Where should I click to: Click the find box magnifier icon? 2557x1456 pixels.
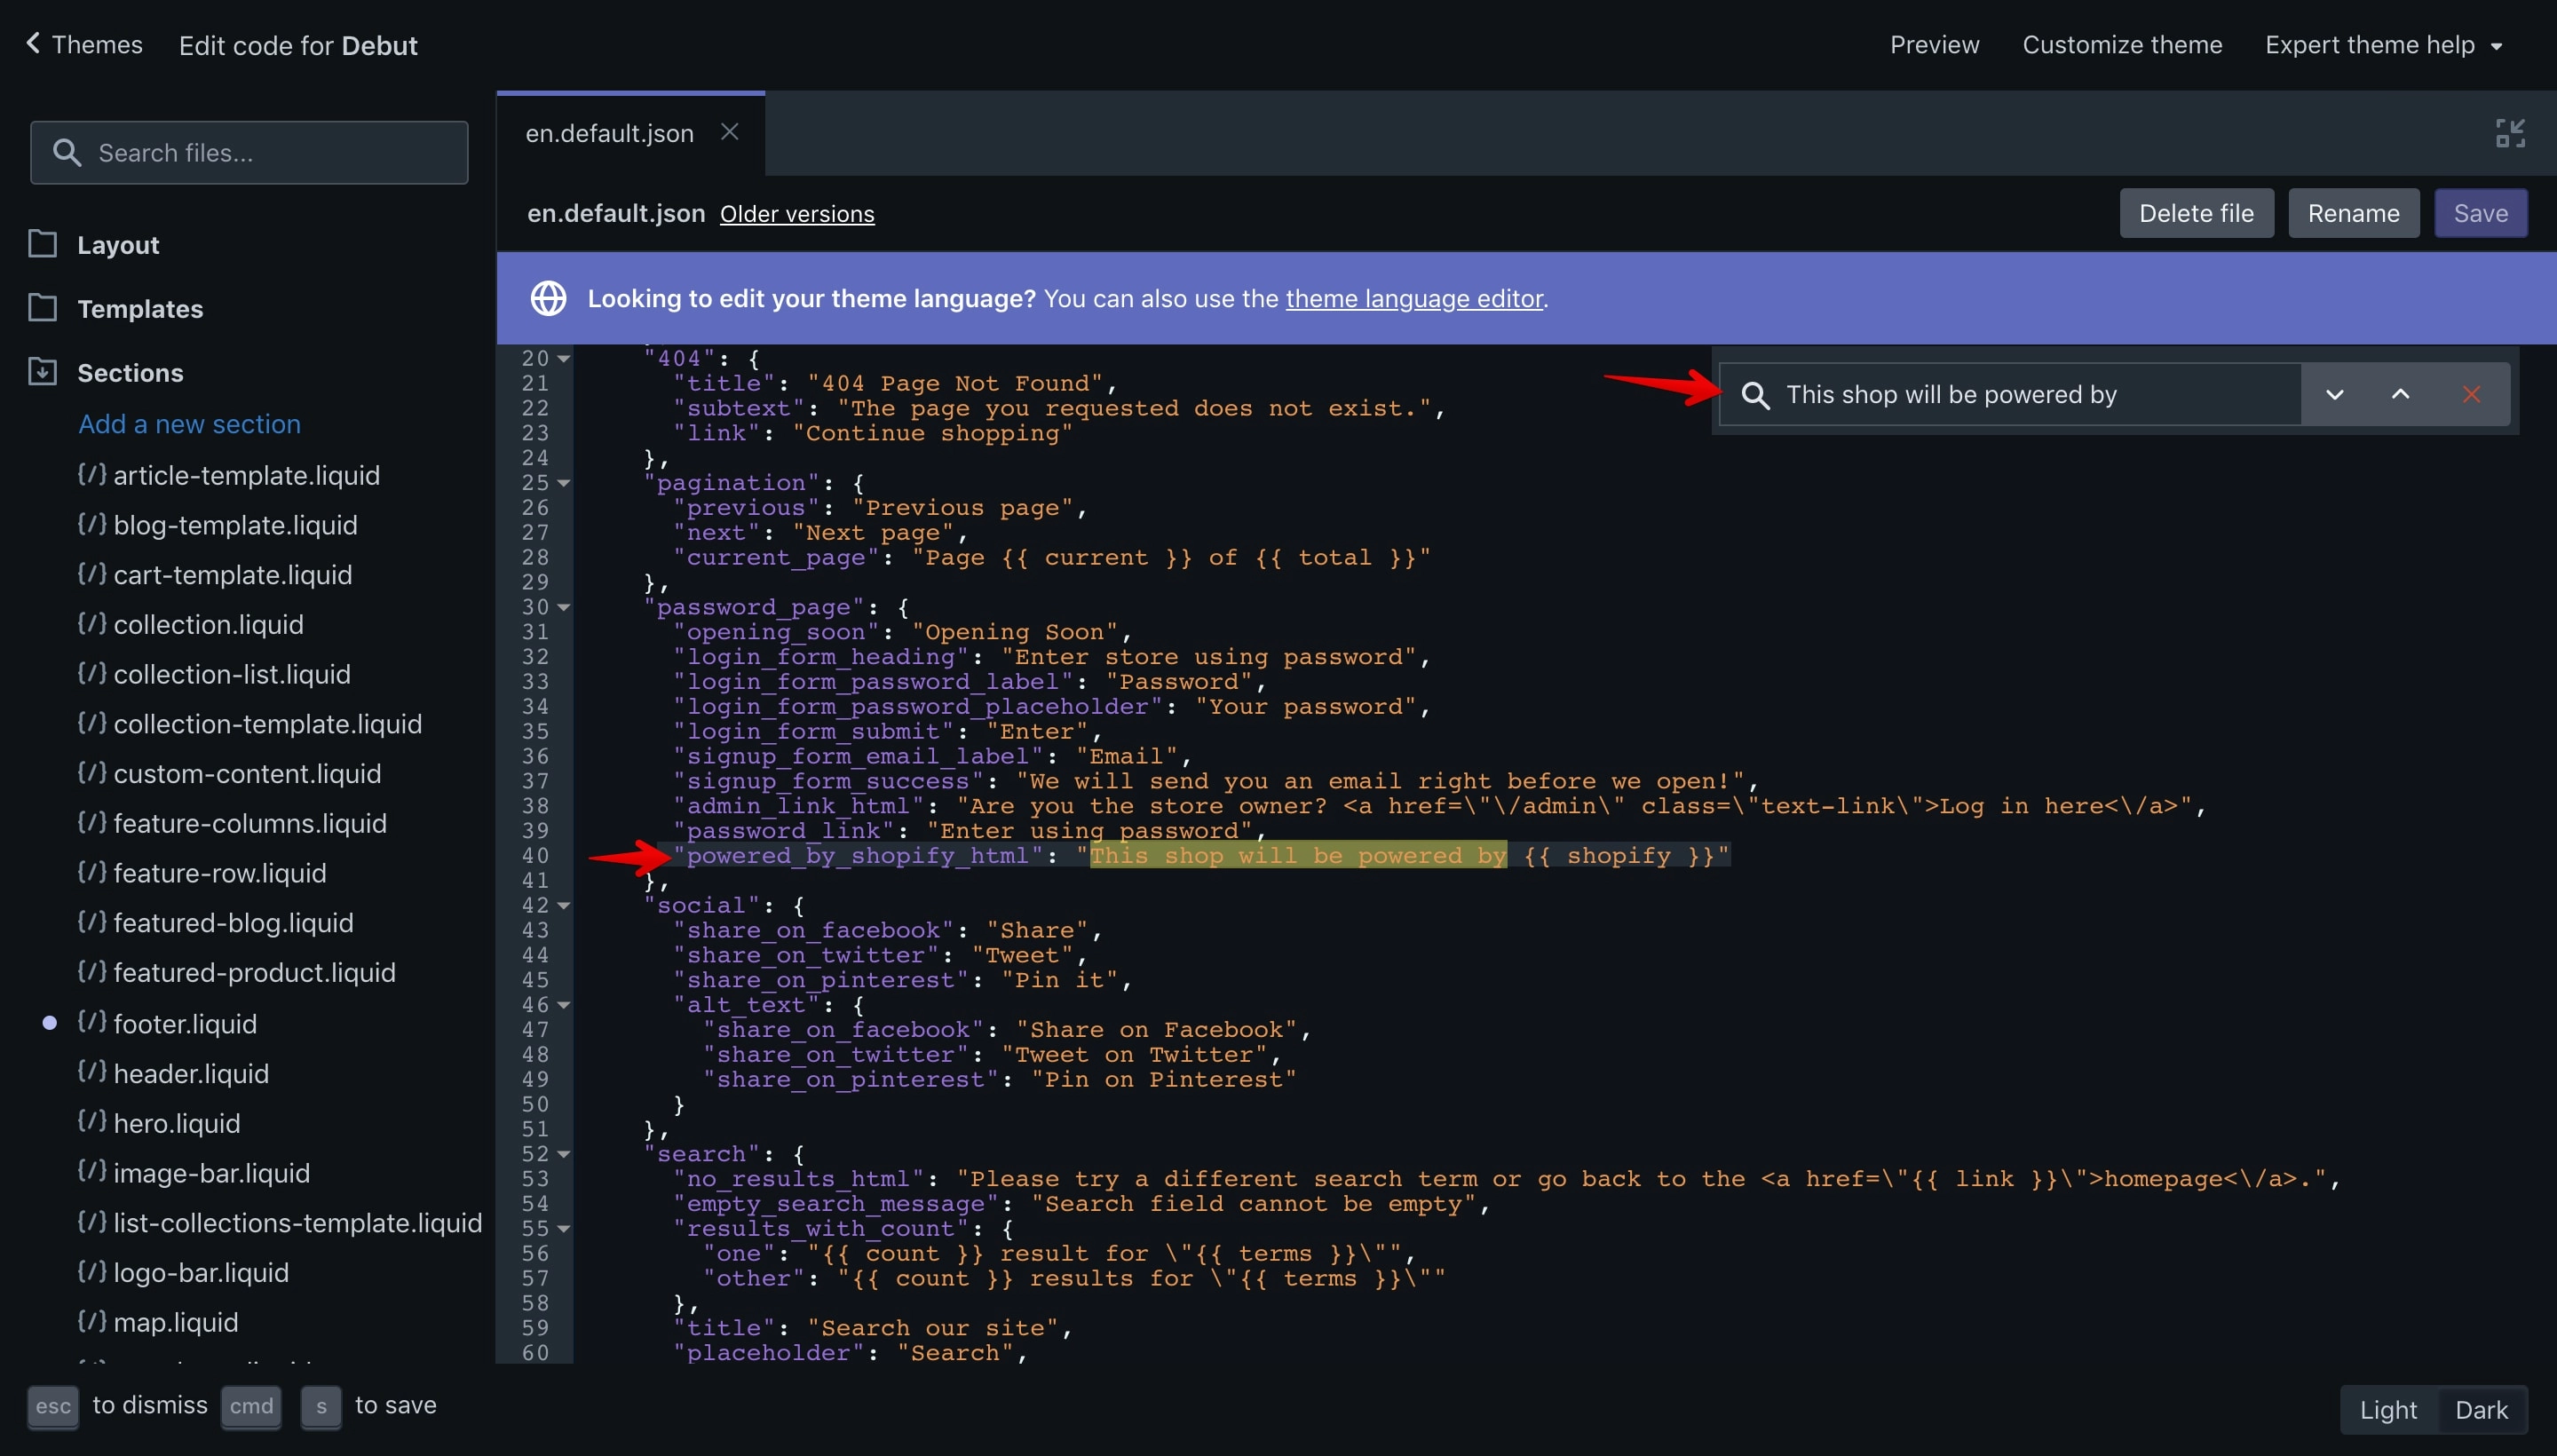coord(1756,395)
